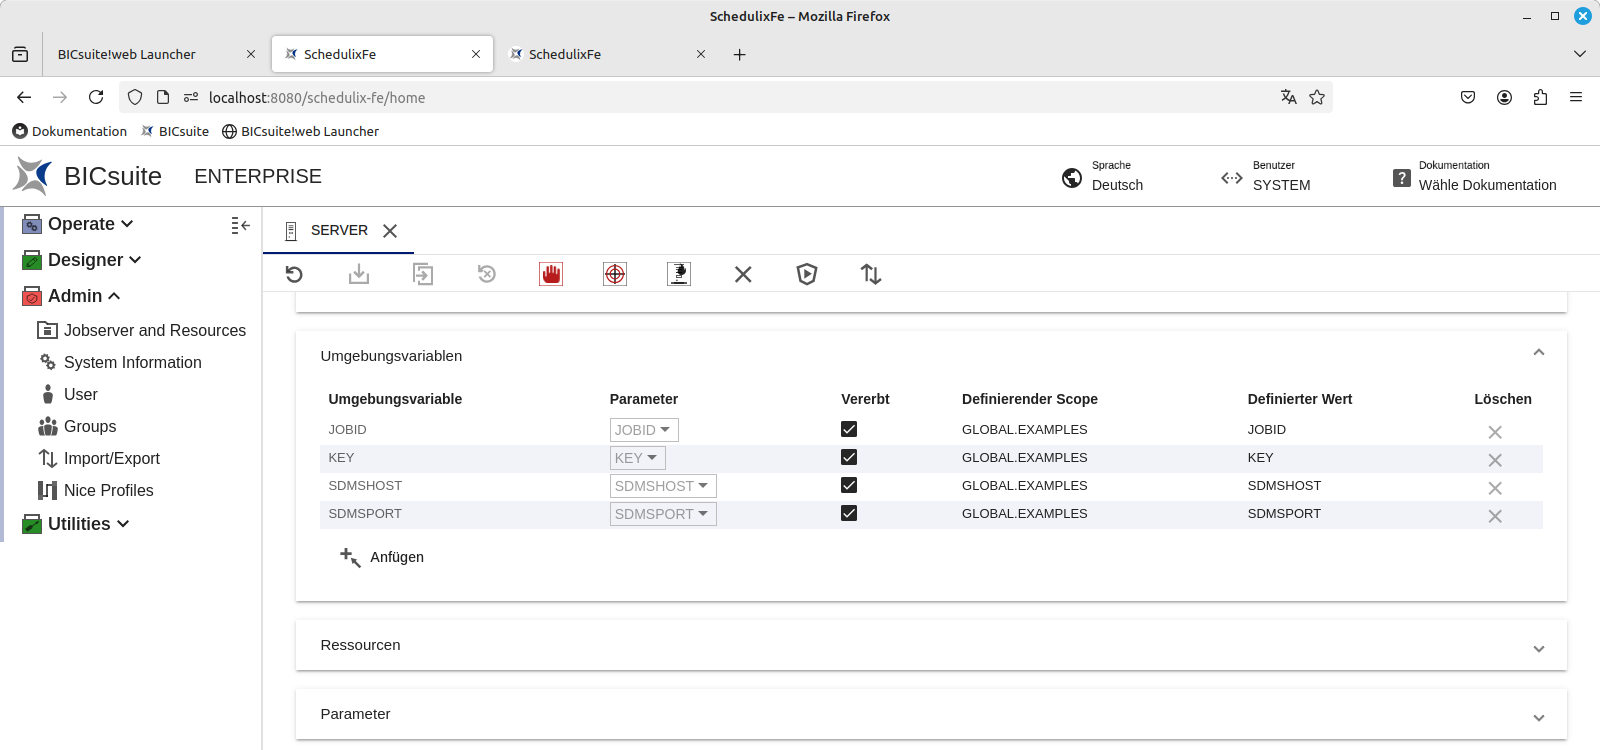
Task: Close the SERVER editor tab
Action: pos(390,231)
